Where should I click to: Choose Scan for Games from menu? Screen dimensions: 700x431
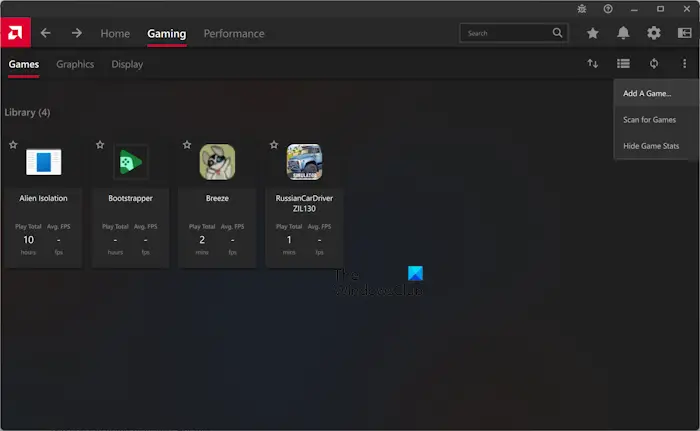[657, 120]
